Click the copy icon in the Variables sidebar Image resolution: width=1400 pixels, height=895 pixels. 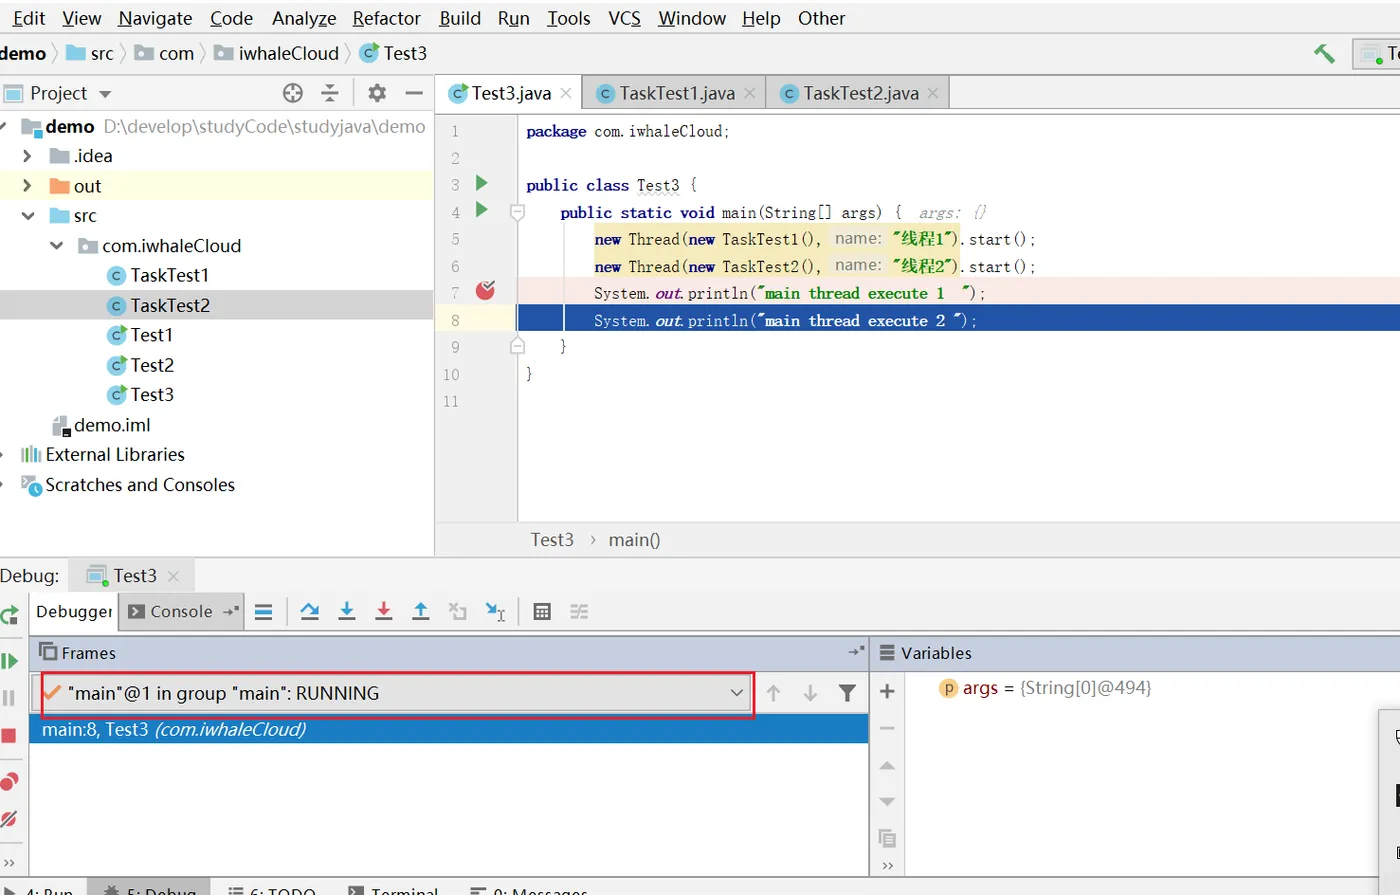tap(887, 838)
